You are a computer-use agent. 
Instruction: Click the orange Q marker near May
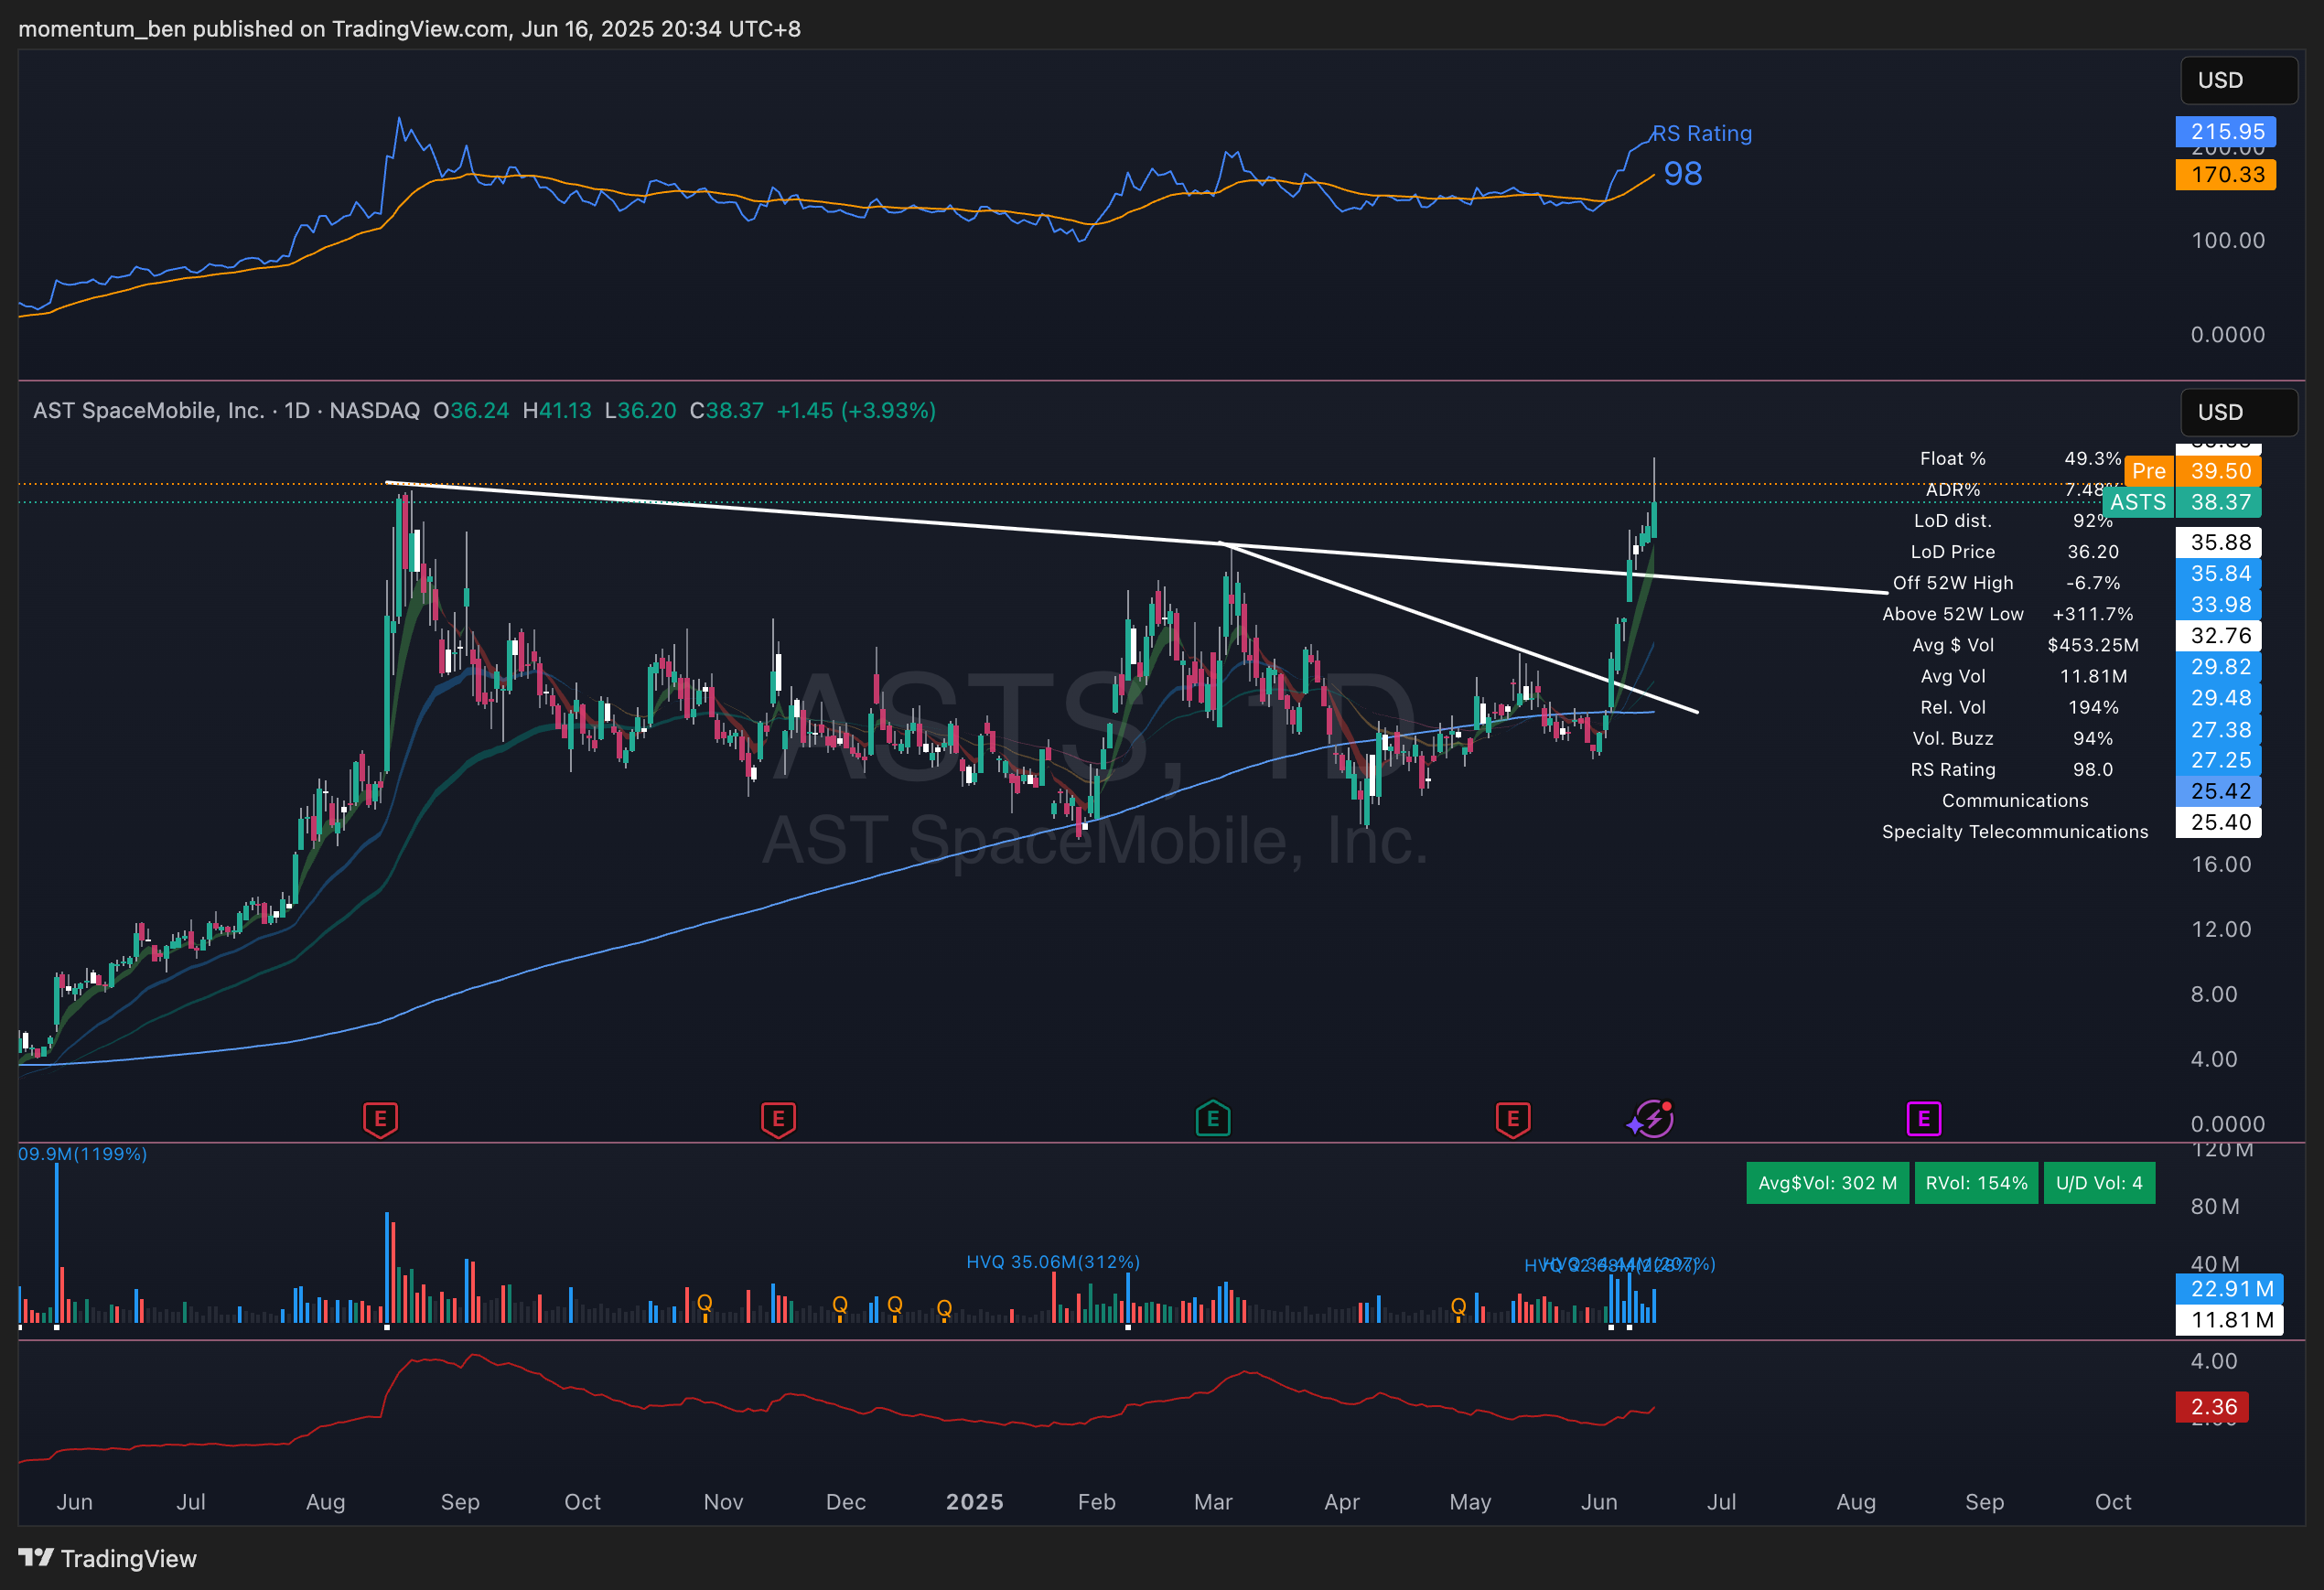(x=1458, y=1306)
